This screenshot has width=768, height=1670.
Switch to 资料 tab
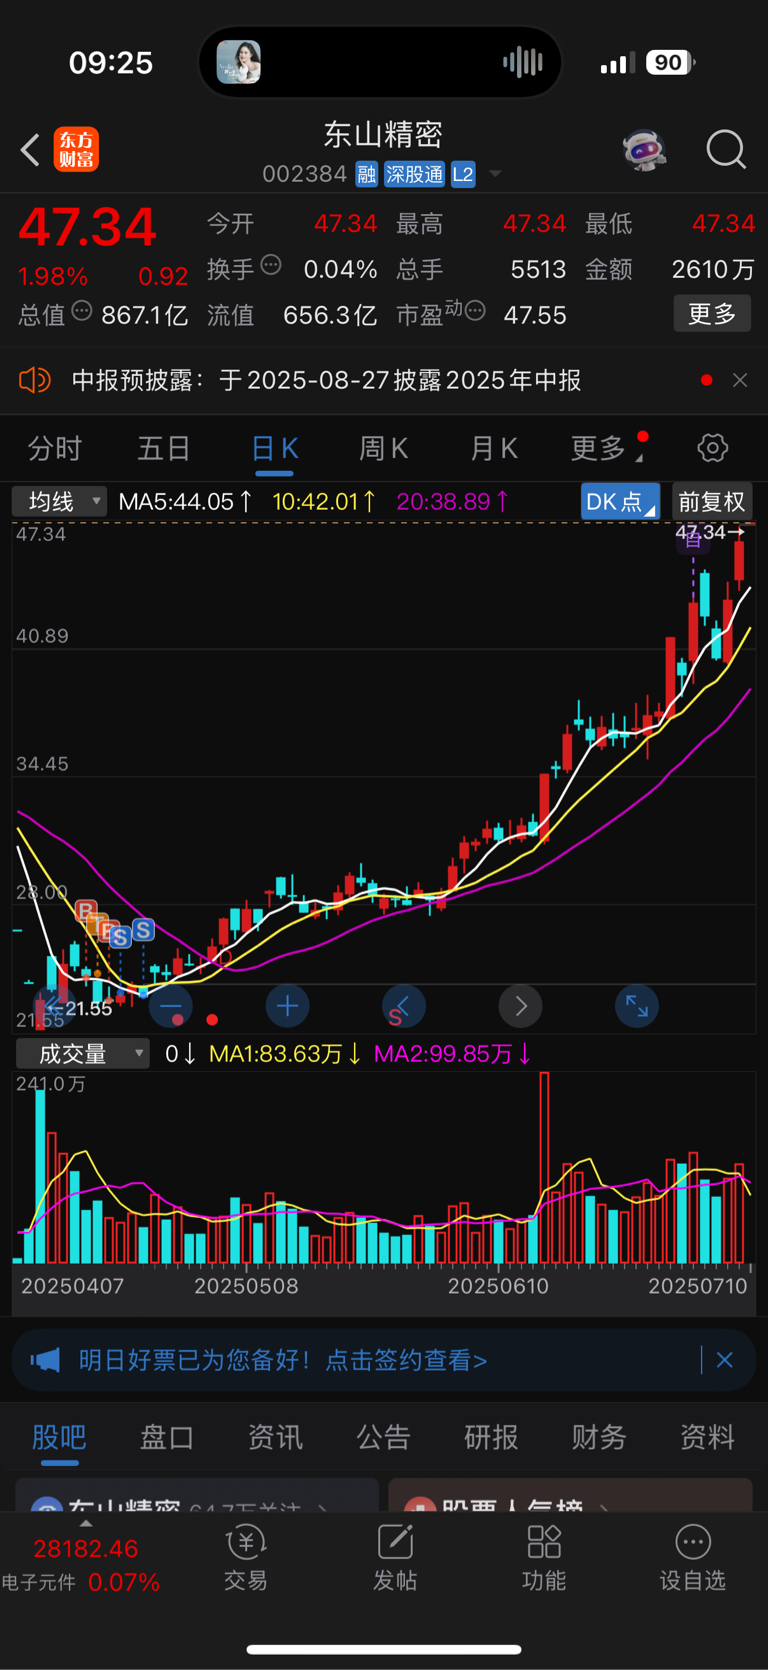point(707,1437)
